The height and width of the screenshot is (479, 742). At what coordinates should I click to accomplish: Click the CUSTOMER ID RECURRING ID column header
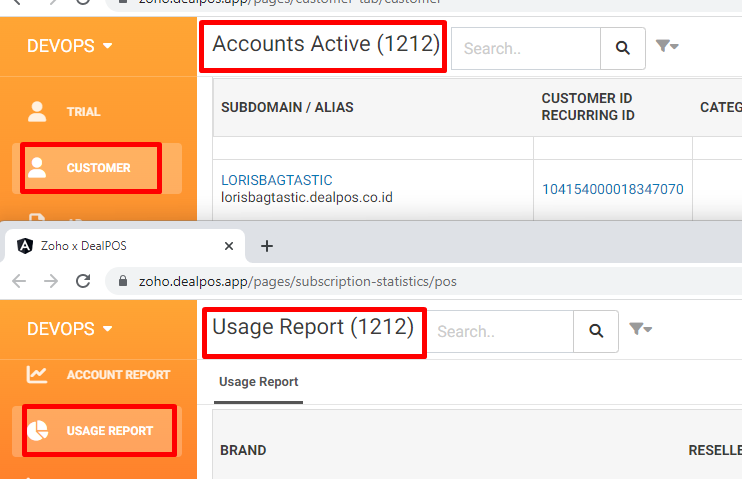point(588,106)
